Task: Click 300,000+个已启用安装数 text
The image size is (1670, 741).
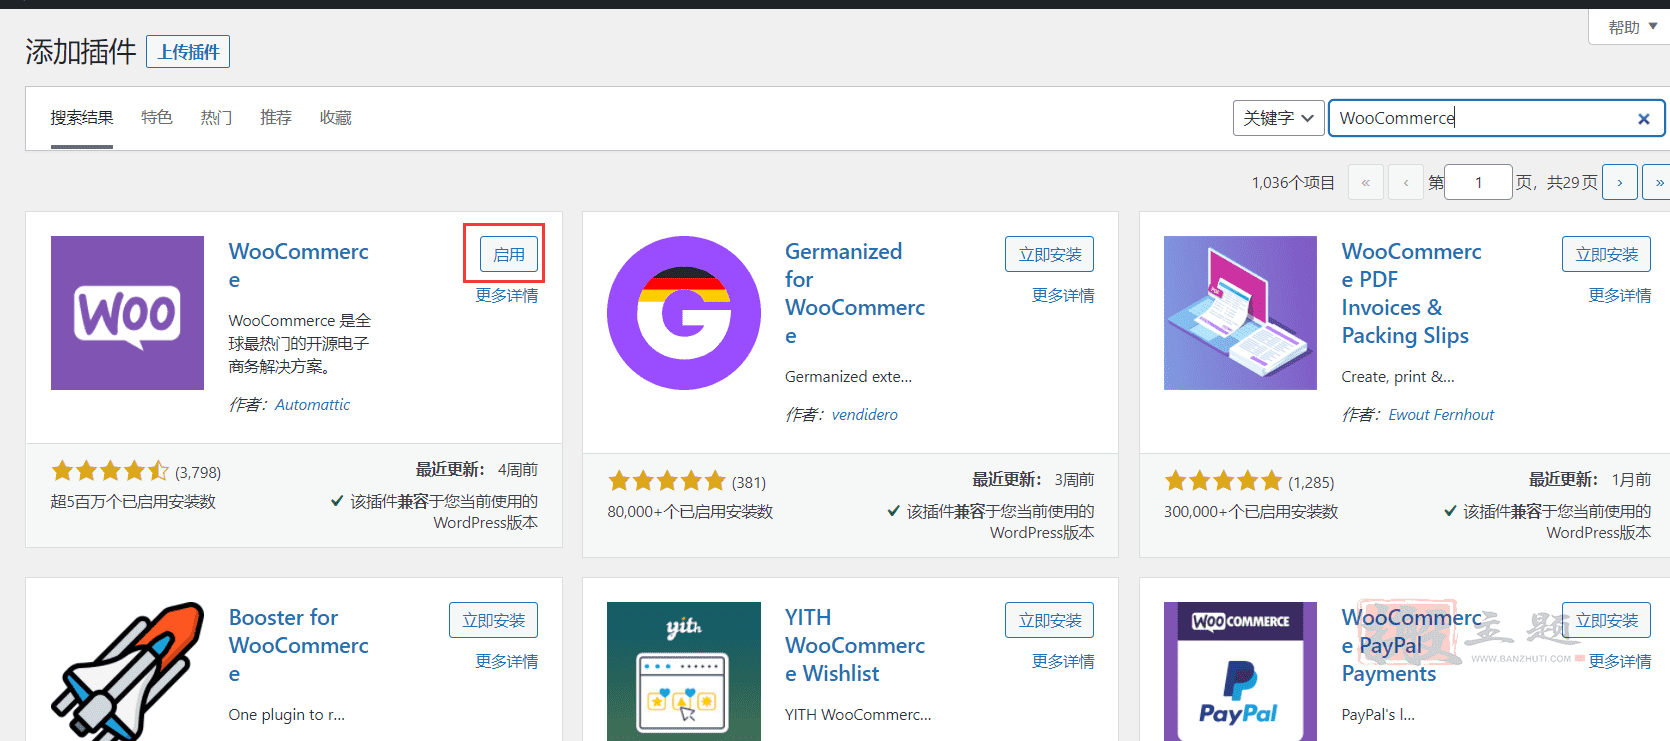Action: (1250, 512)
